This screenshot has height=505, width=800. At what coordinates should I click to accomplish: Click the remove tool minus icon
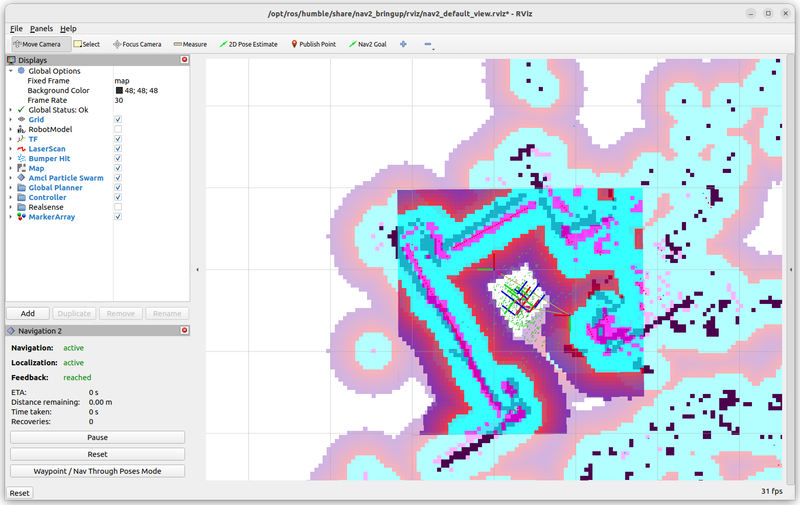(428, 44)
